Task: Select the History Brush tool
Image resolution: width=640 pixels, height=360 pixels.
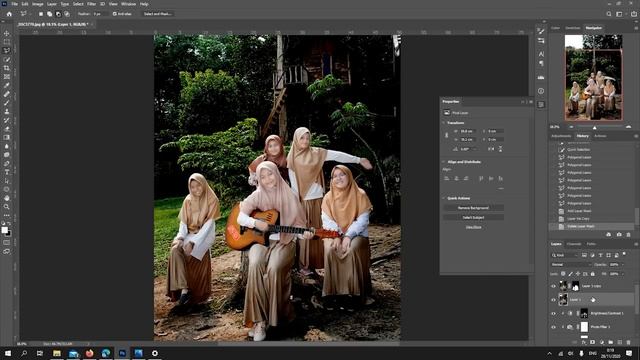Action: pyautogui.click(x=7, y=120)
